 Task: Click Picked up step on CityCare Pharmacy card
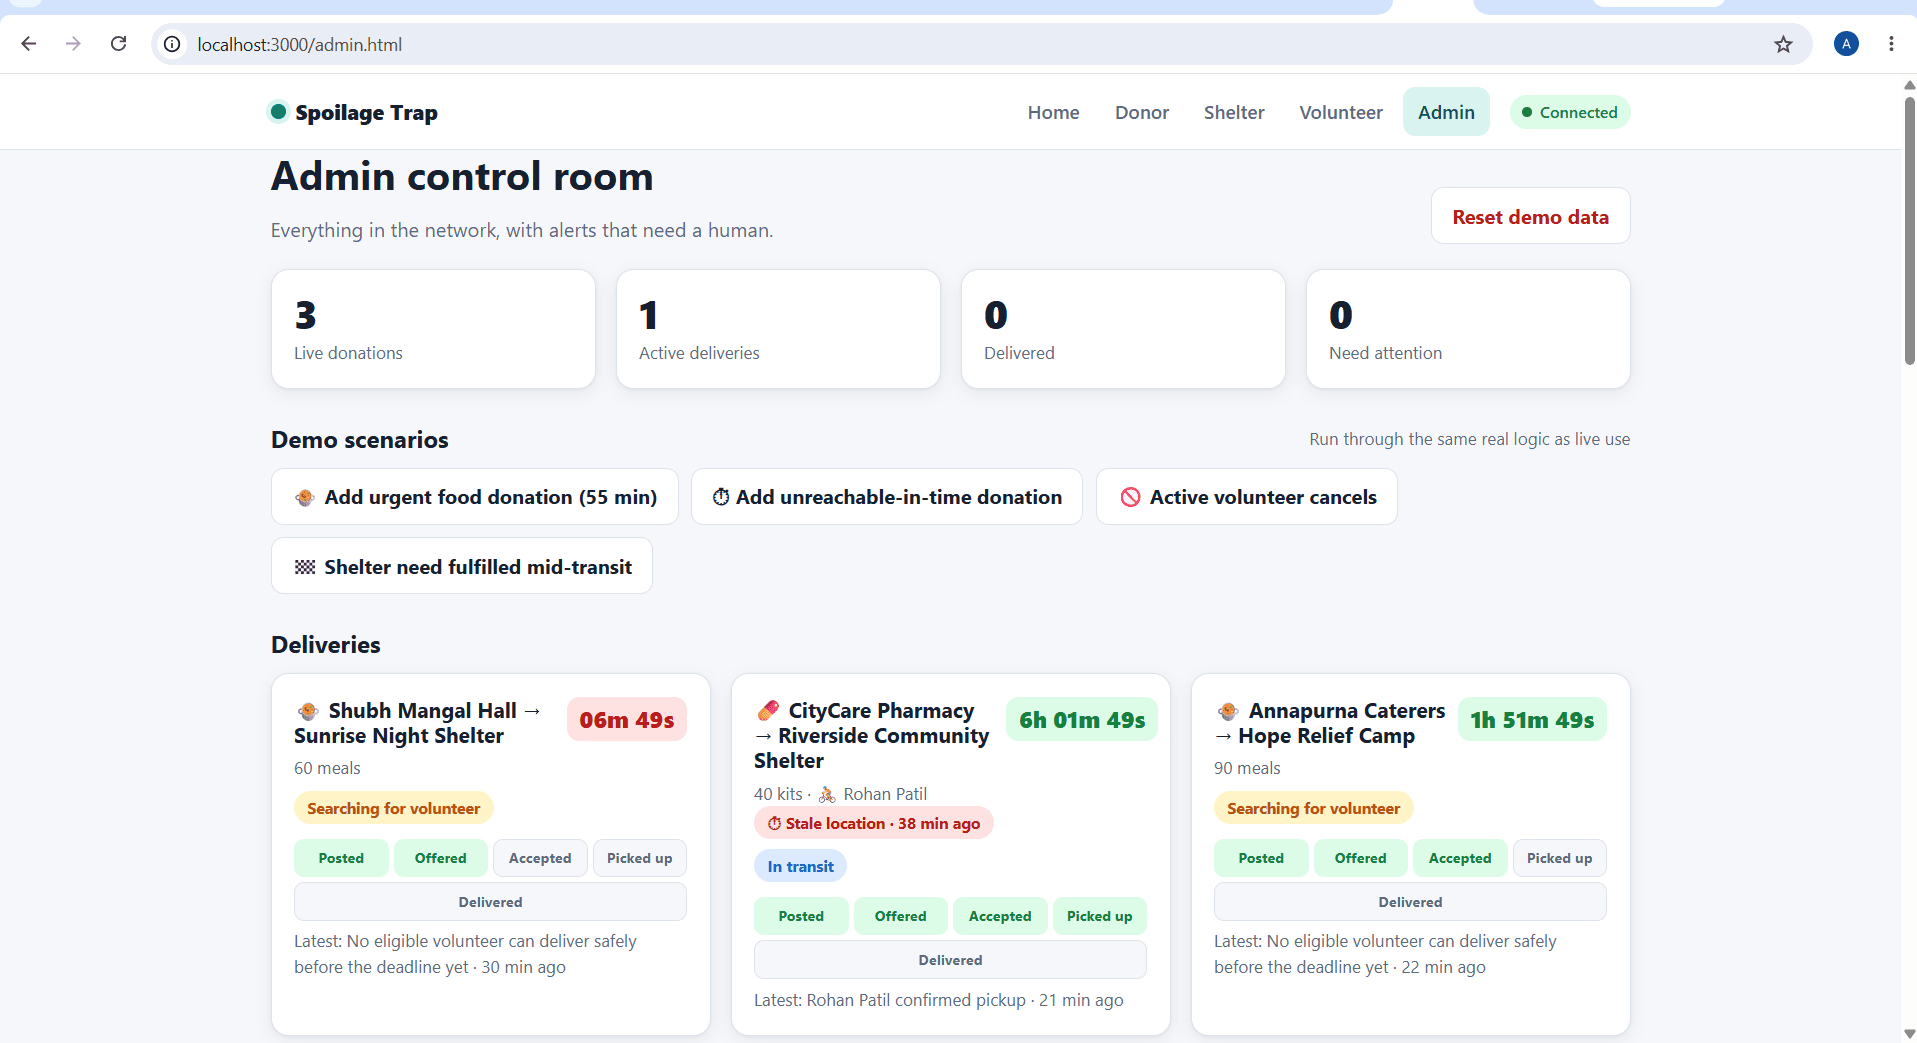pyautogui.click(x=1099, y=916)
